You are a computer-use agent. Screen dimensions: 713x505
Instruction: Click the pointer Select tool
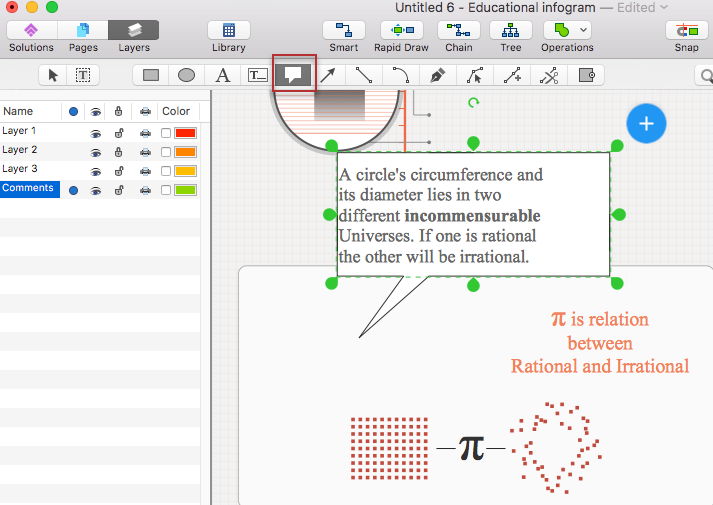pos(53,75)
